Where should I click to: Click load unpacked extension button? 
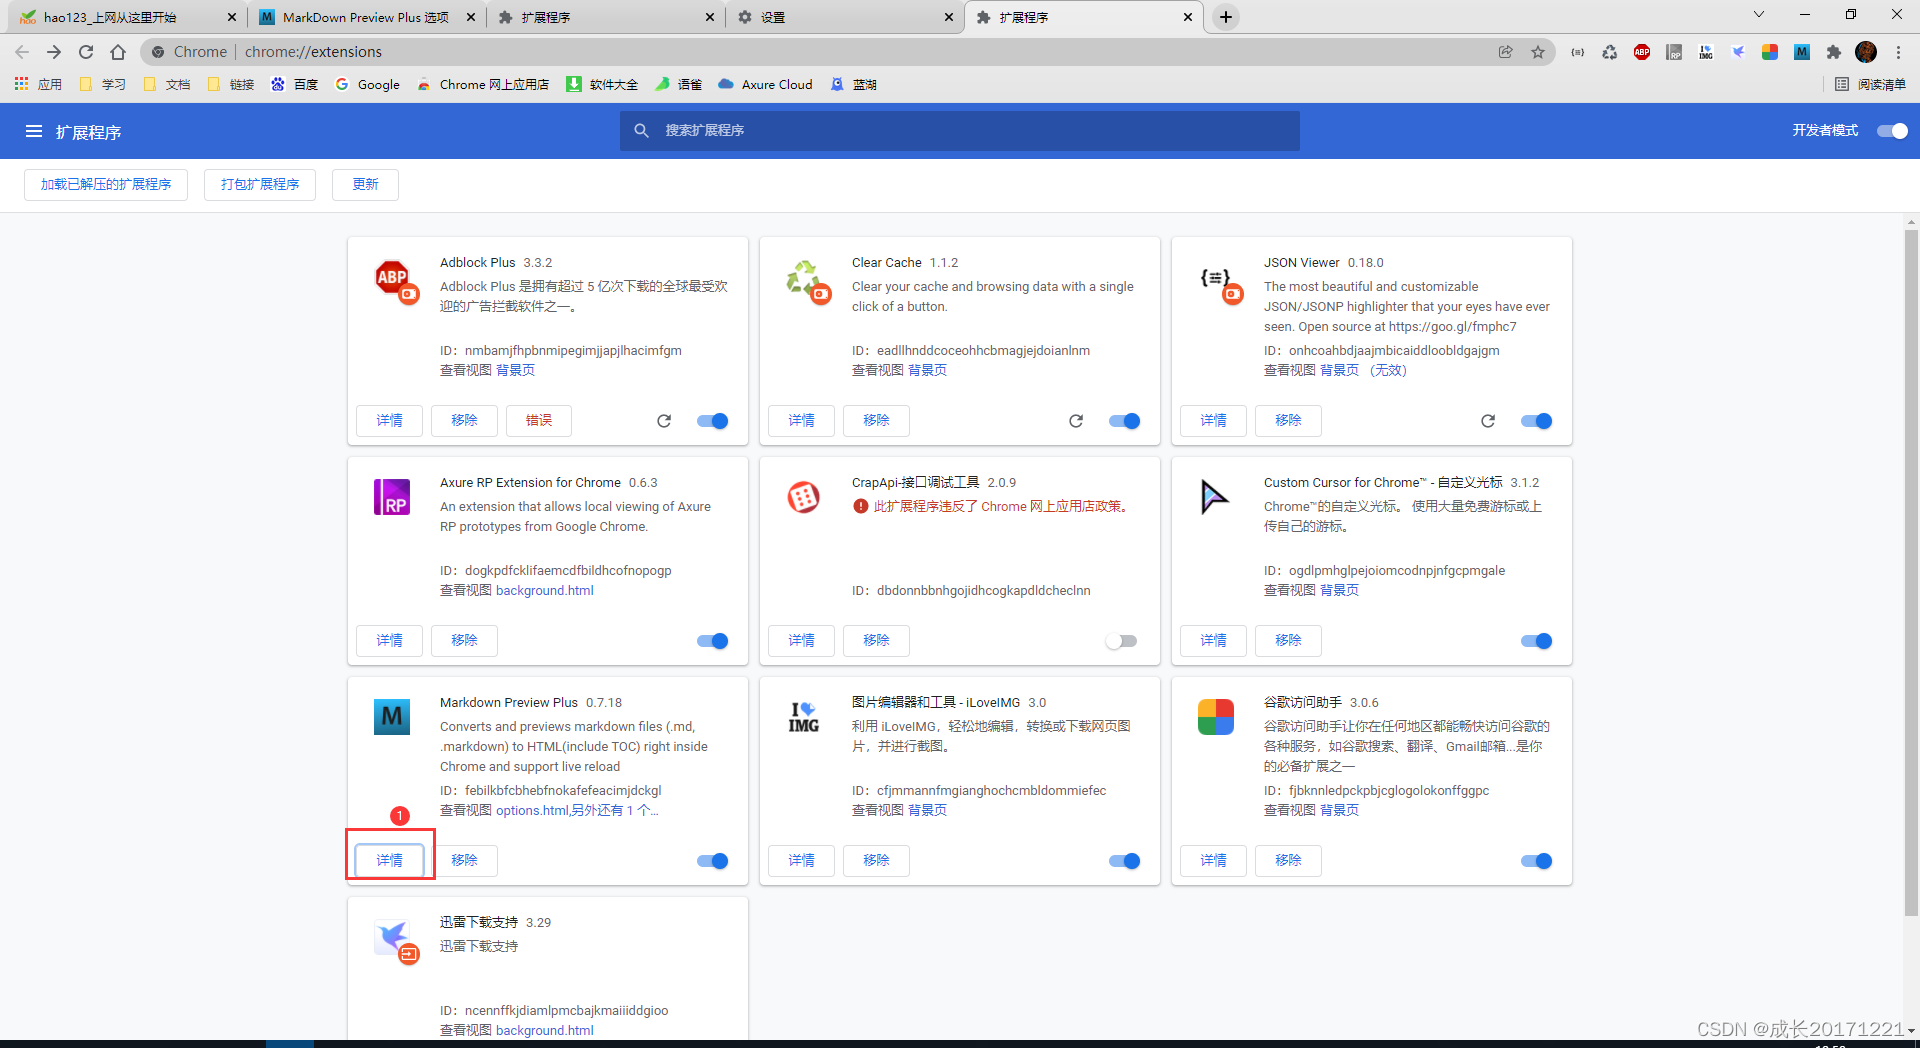click(x=106, y=185)
